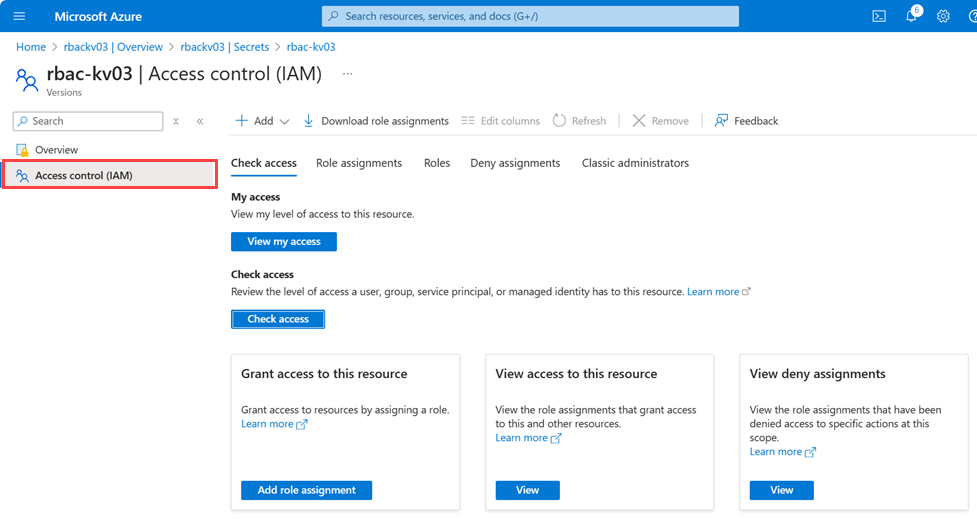Screen dimensions: 977x519
Task: Click the Feedback person icon
Action: click(721, 121)
